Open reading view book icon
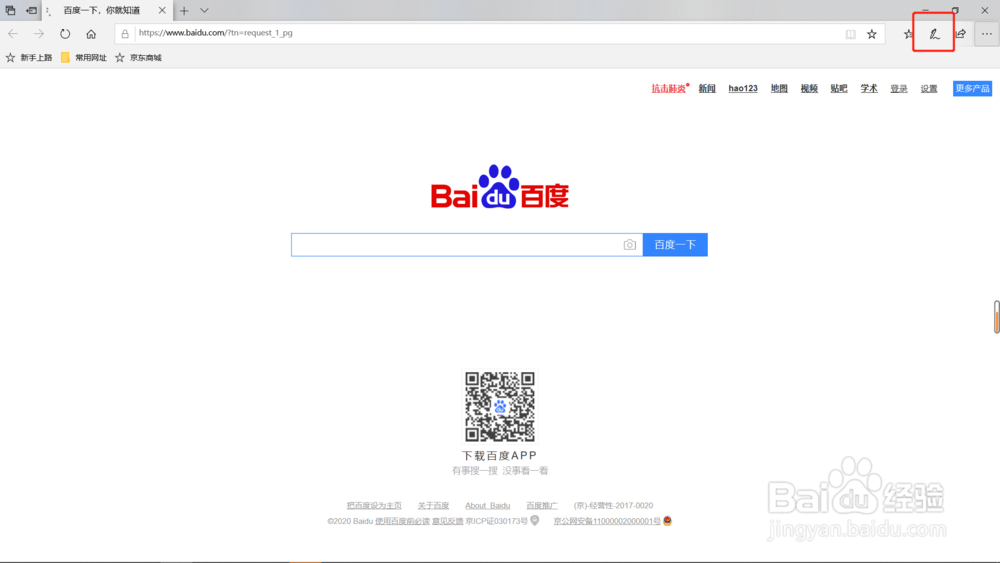The height and width of the screenshot is (563, 1000). pyautogui.click(x=850, y=34)
